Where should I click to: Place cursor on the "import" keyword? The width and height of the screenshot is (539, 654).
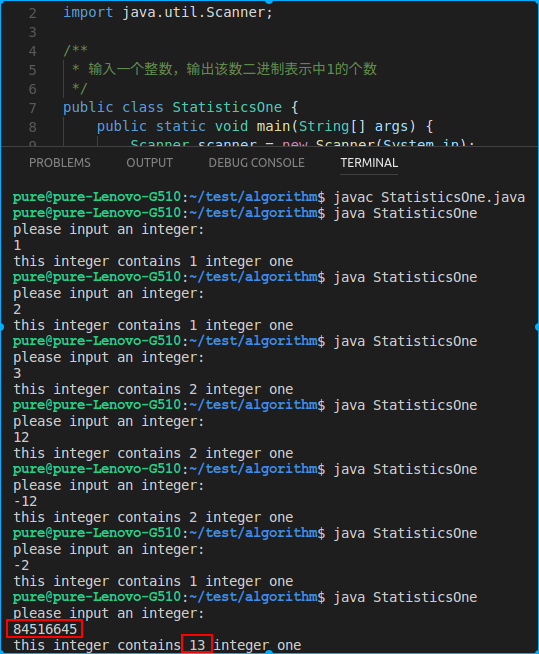pyautogui.click(x=88, y=13)
